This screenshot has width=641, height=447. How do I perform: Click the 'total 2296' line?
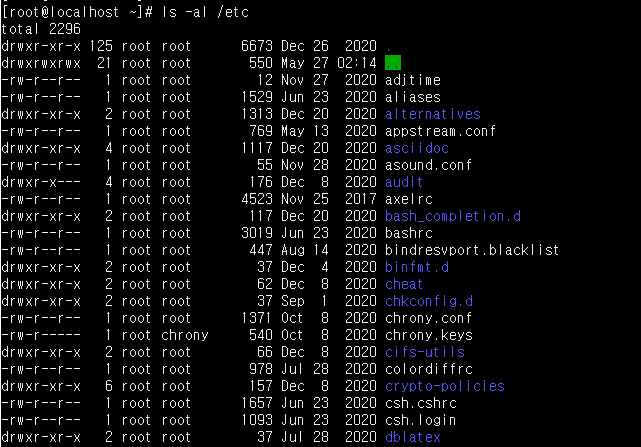41,29
